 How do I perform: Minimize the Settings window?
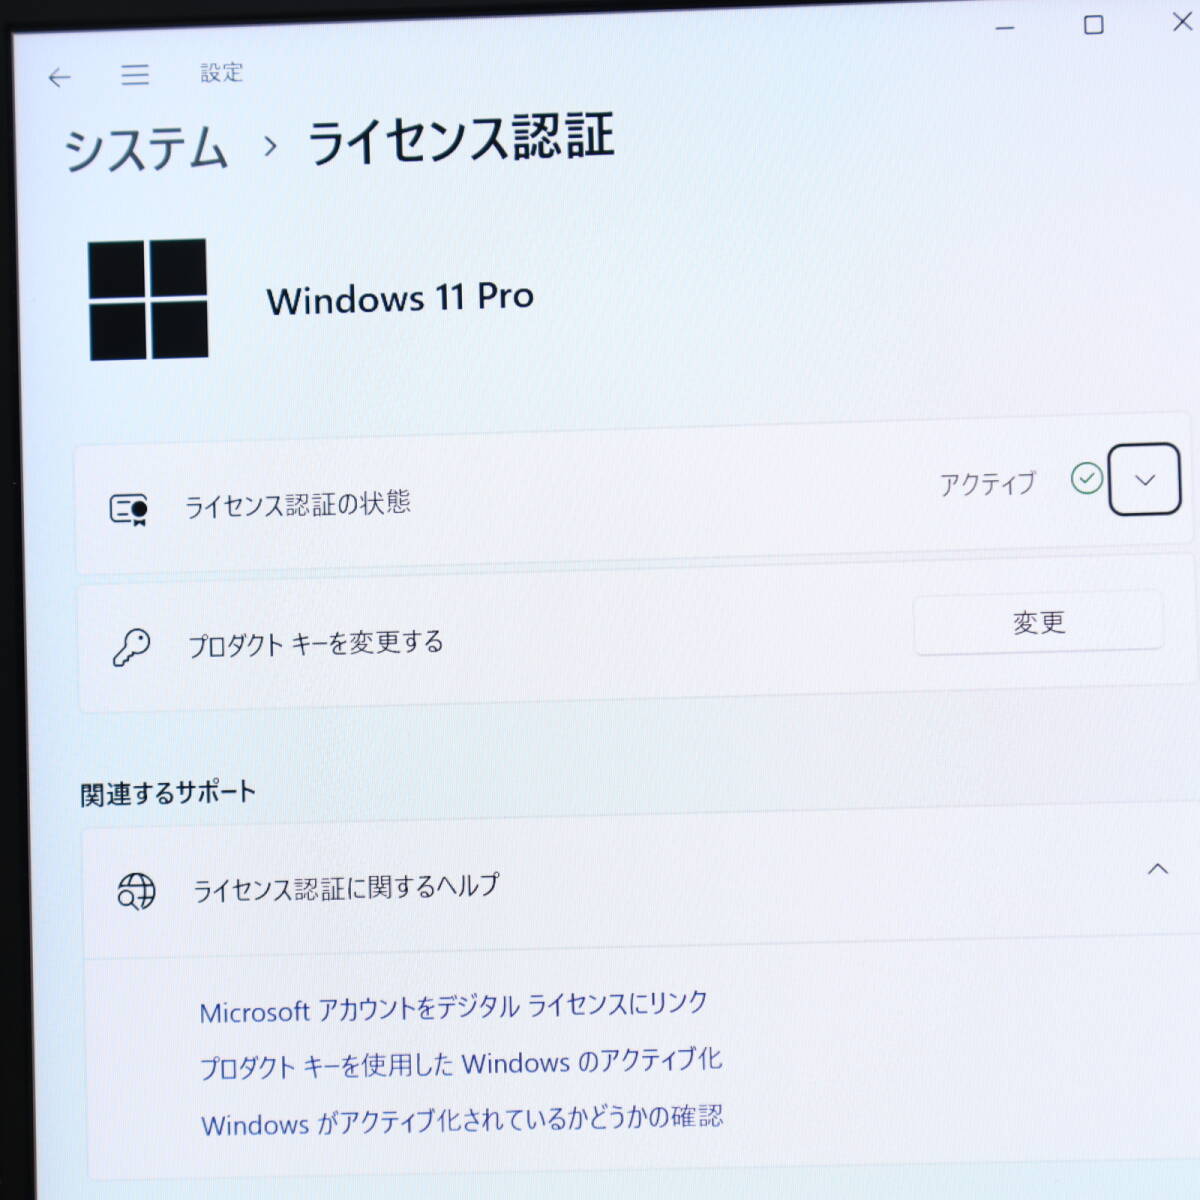(x=1005, y=27)
